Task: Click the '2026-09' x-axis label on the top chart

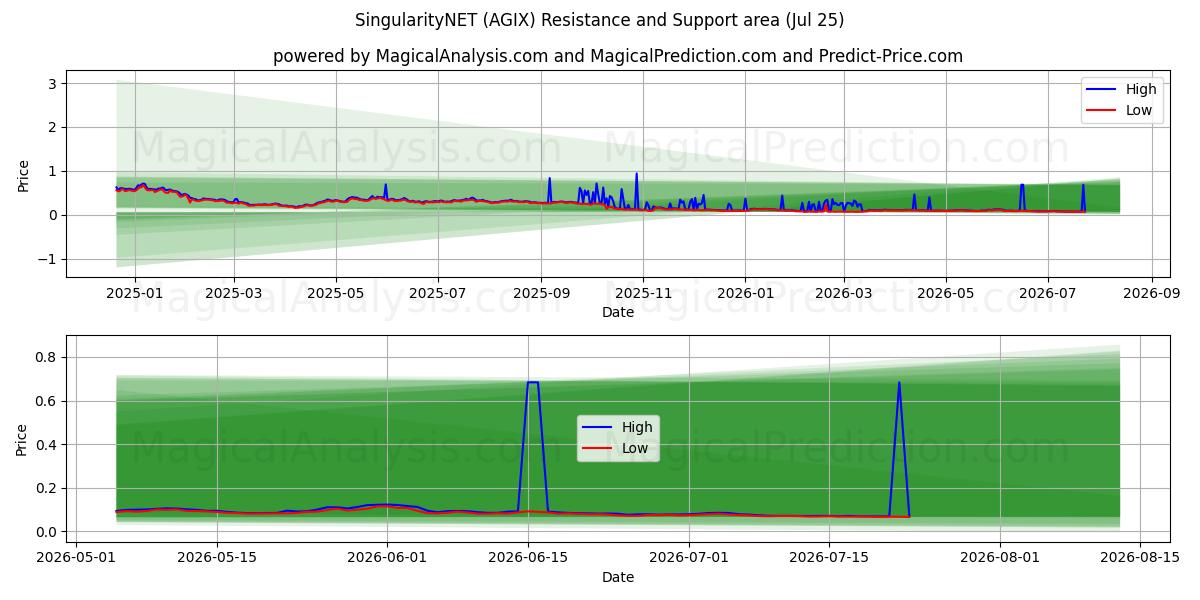Action: [x=1152, y=294]
